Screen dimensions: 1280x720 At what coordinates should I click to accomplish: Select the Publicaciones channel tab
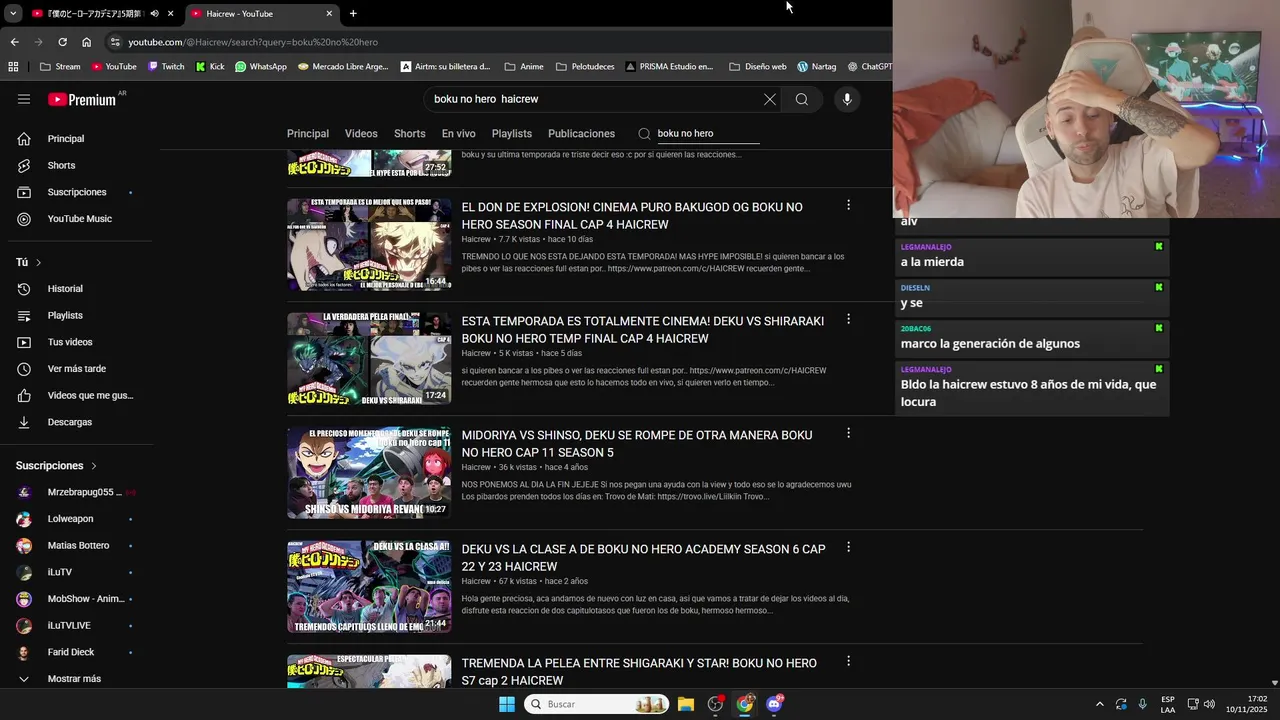tap(581, 134)
